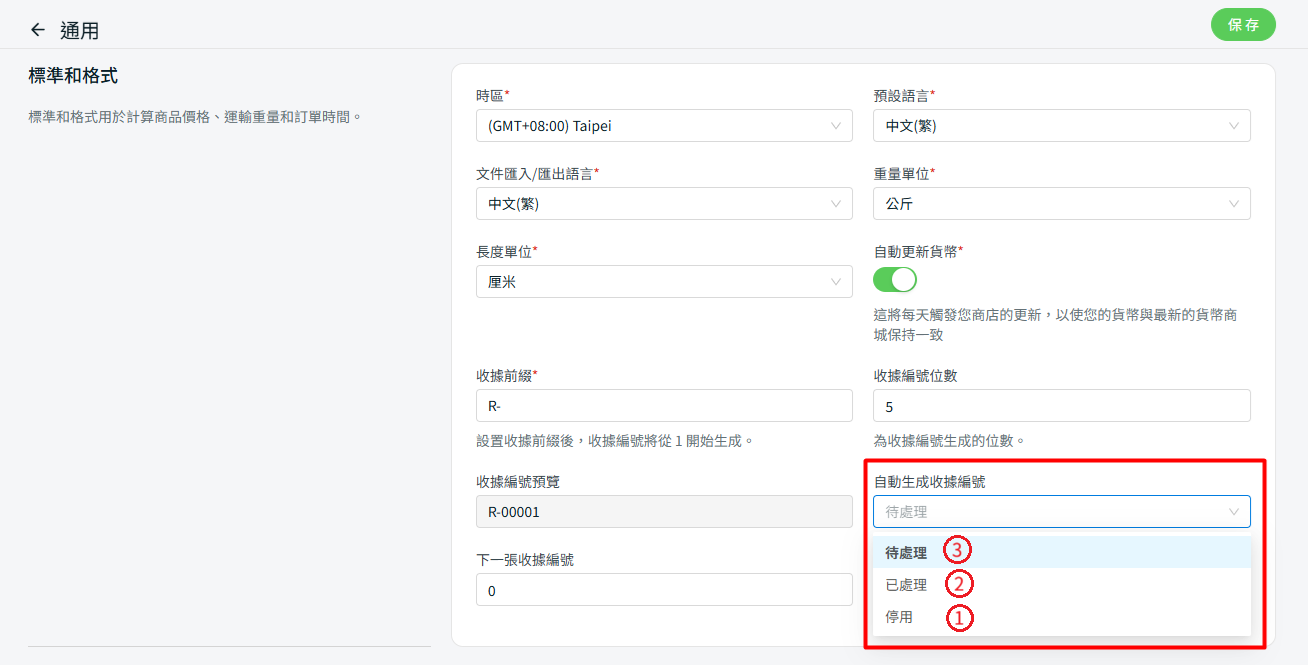Click the 下一張收據編號 input field
Viewport: 1308px width, 665px height.
[x=663, y=590]
